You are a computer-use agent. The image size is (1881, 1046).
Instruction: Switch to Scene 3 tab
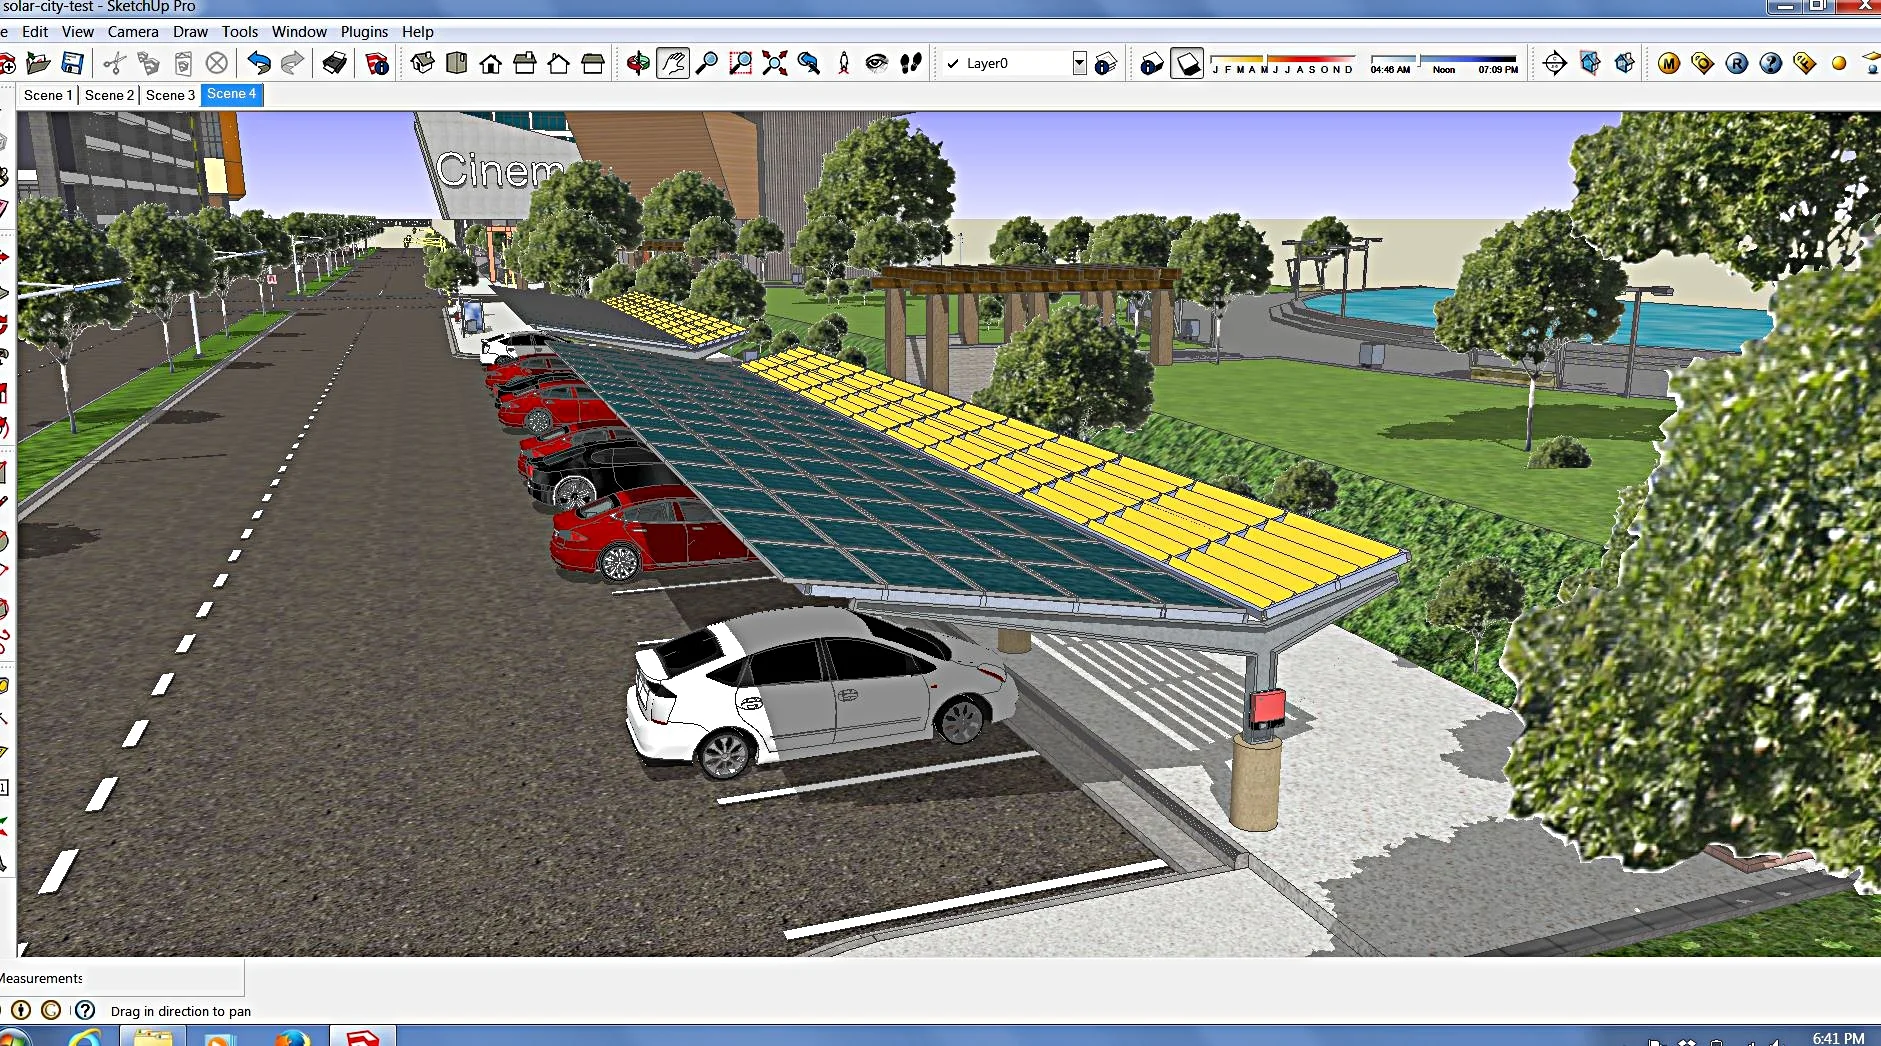(x=170, y=95)
